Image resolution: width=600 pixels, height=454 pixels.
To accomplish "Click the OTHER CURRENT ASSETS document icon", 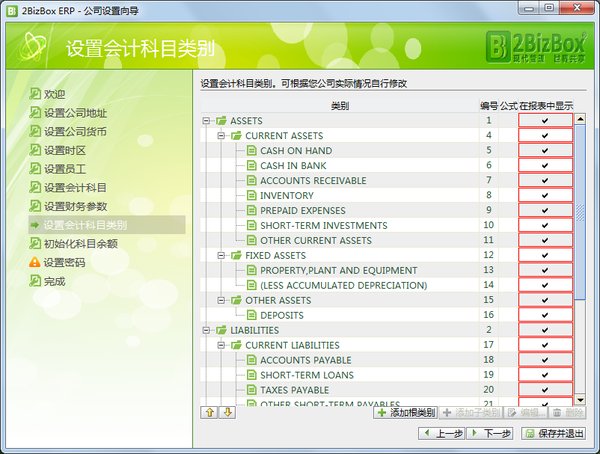I will click(x=251, y=240).
